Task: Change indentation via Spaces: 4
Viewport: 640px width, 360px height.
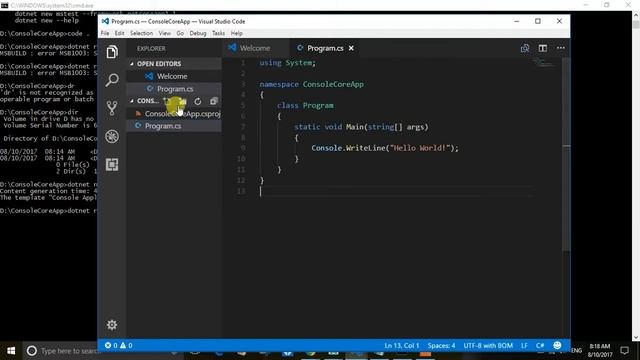Action: coord(441,345)
